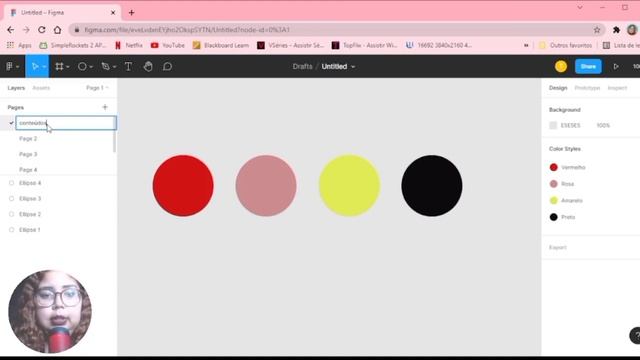This screenshot has height=360, width=640.
Task: Click the background opacity 100% value
Action: pos(603,125)
